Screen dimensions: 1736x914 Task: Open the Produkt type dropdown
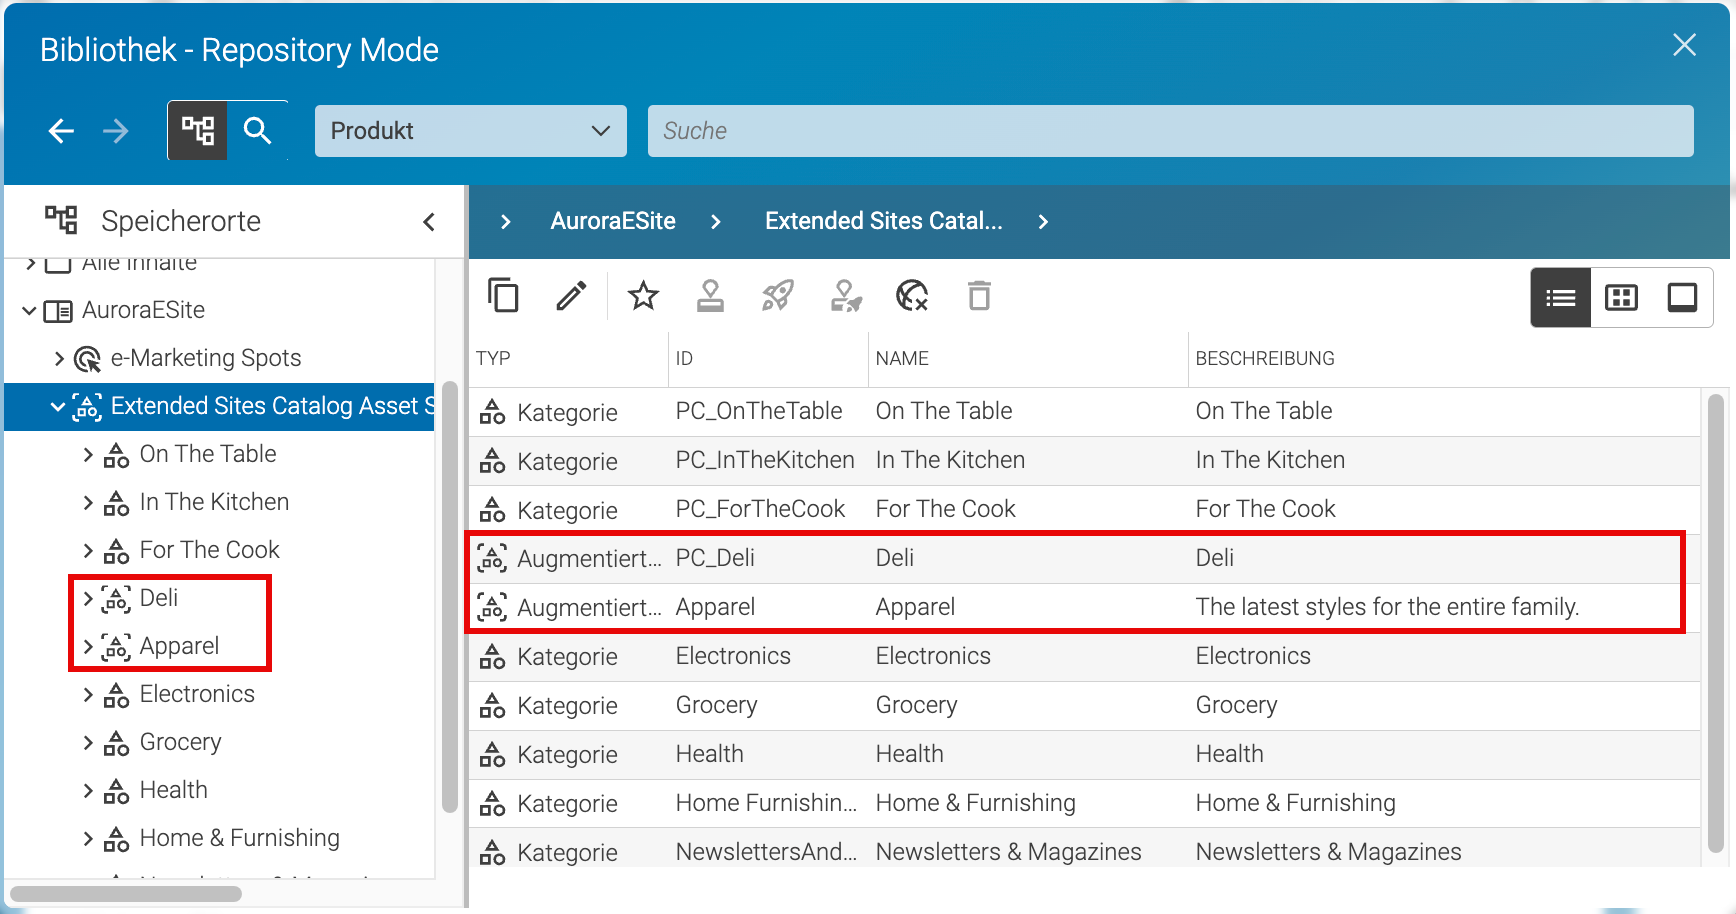click(x=471, y=131)
